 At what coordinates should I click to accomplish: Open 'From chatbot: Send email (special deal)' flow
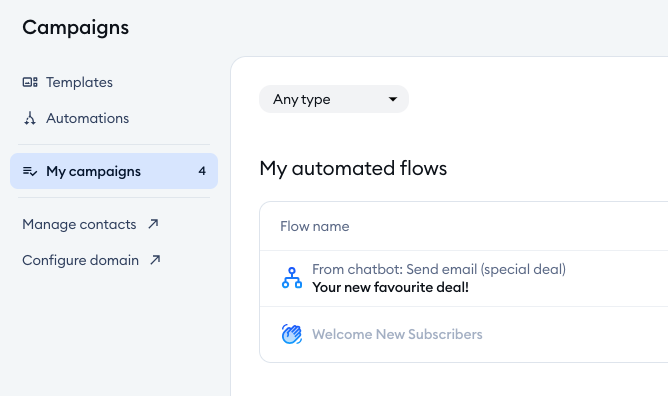(x=439, y=269)
